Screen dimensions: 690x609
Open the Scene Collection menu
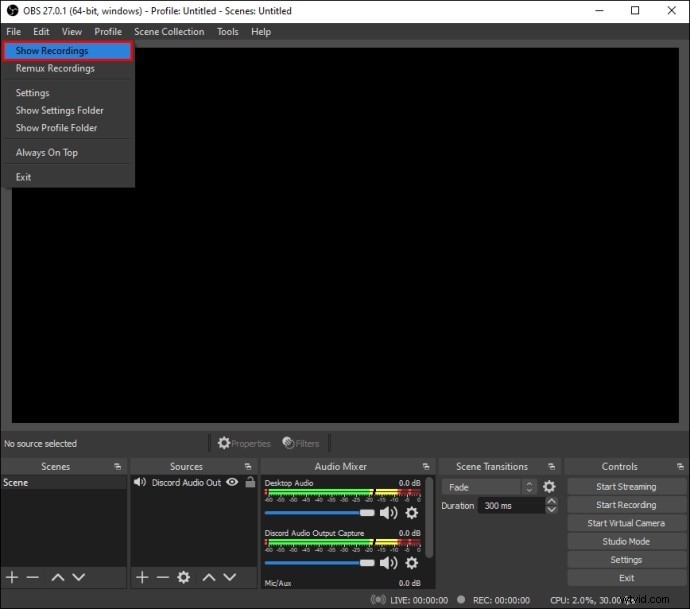169,32
